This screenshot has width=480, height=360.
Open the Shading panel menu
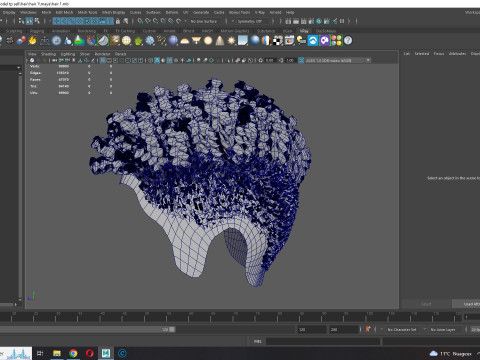49,54
